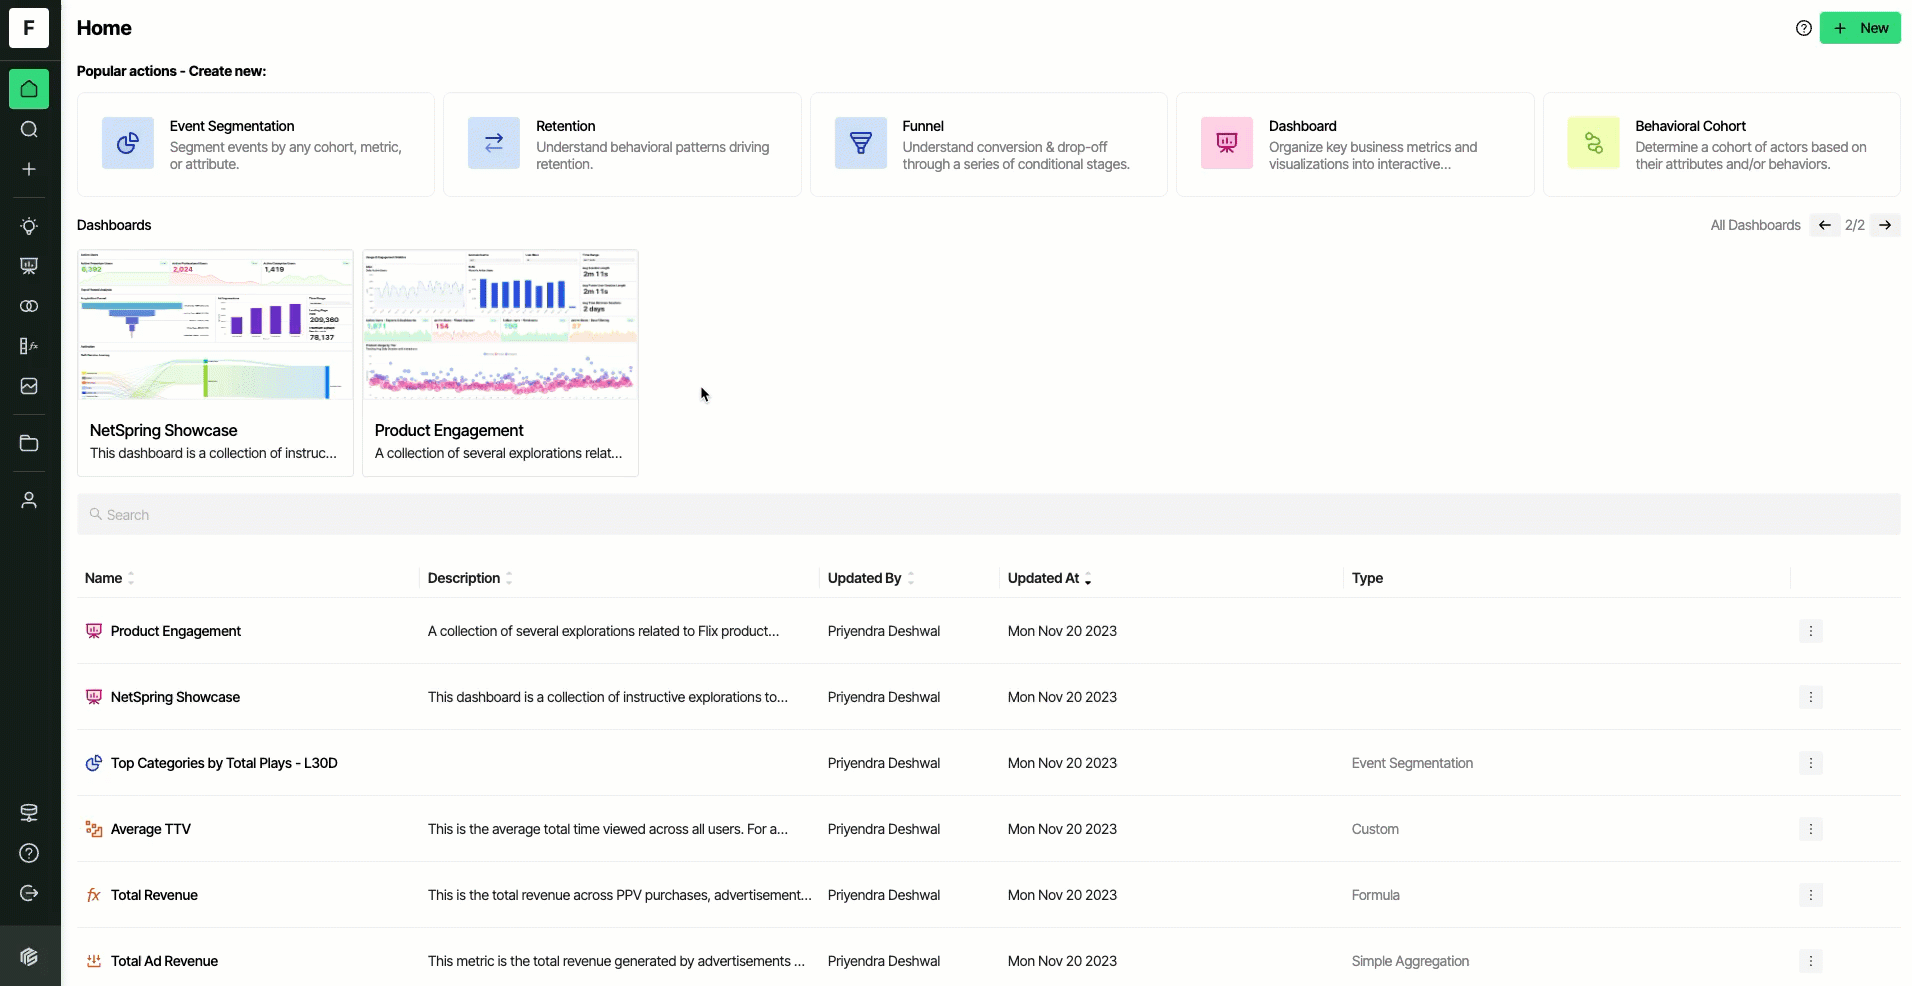The image size is (1912, 986).
Task: Open the data stack icon in sidebar
Action: click(x=29, y=813)
